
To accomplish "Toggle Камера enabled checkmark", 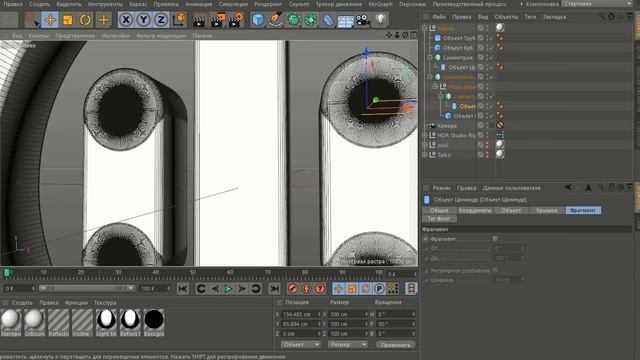I will (x=491, y=126).
